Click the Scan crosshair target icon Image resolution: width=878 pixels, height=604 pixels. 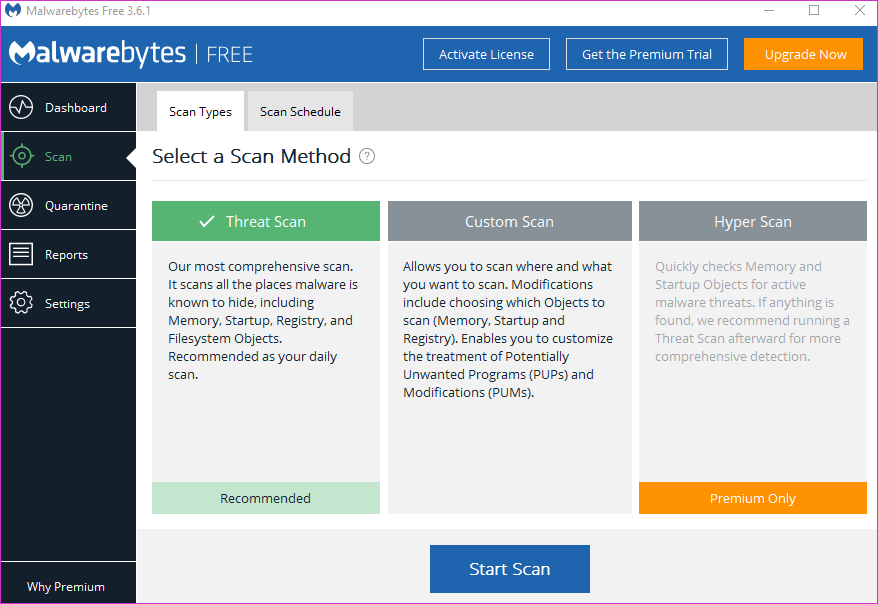pos(21,157)
